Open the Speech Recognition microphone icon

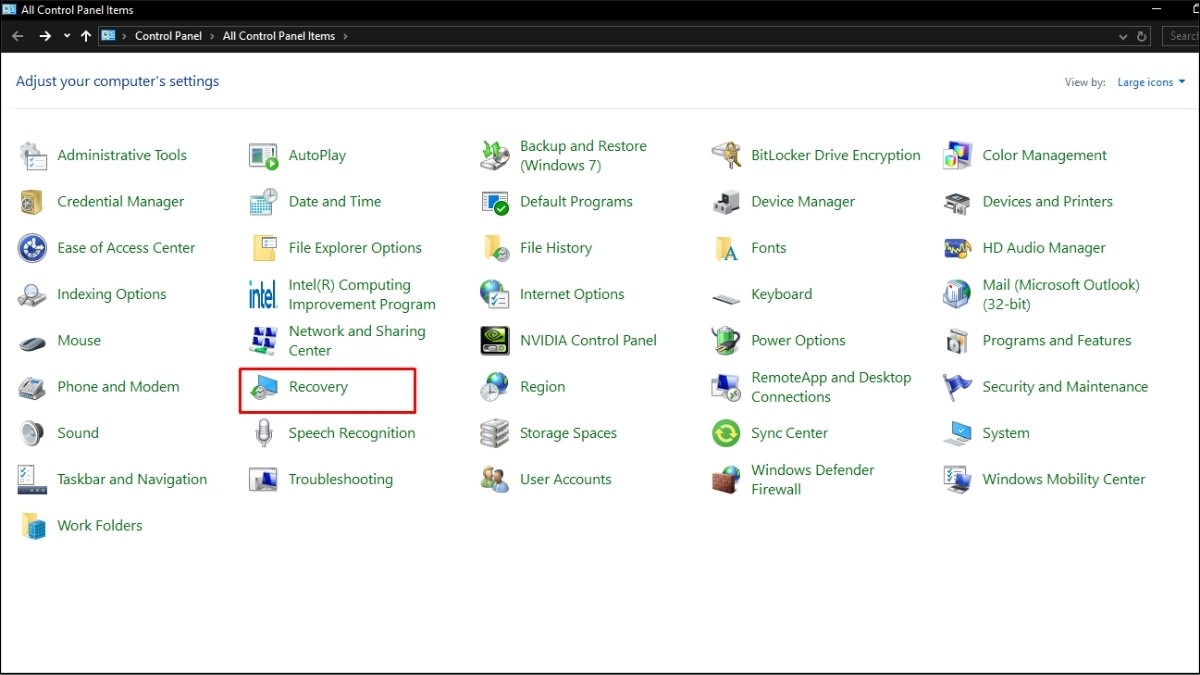(x=264, y=434)
